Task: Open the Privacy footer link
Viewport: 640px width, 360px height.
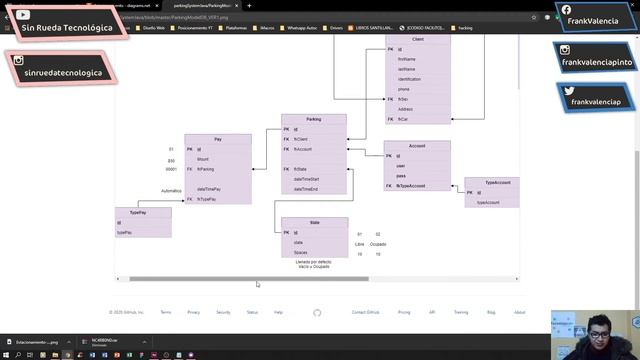Action: click(x=193, y=312)
